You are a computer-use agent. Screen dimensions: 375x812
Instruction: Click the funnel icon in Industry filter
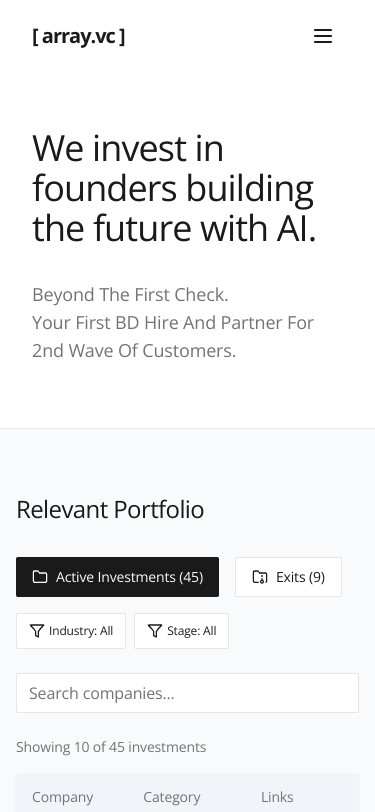pos(37,631)
